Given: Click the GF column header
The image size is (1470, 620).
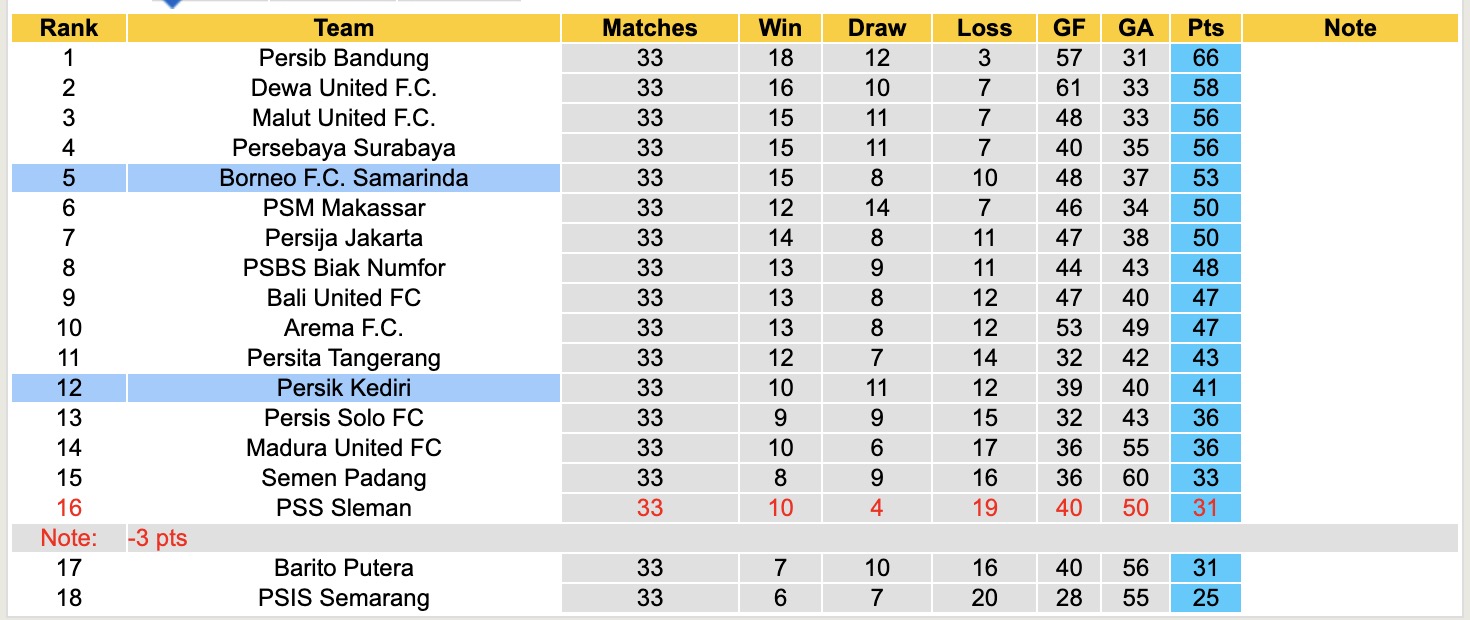Looking at the screenshot, I should pyautogui.click(x=1068, y=28).
